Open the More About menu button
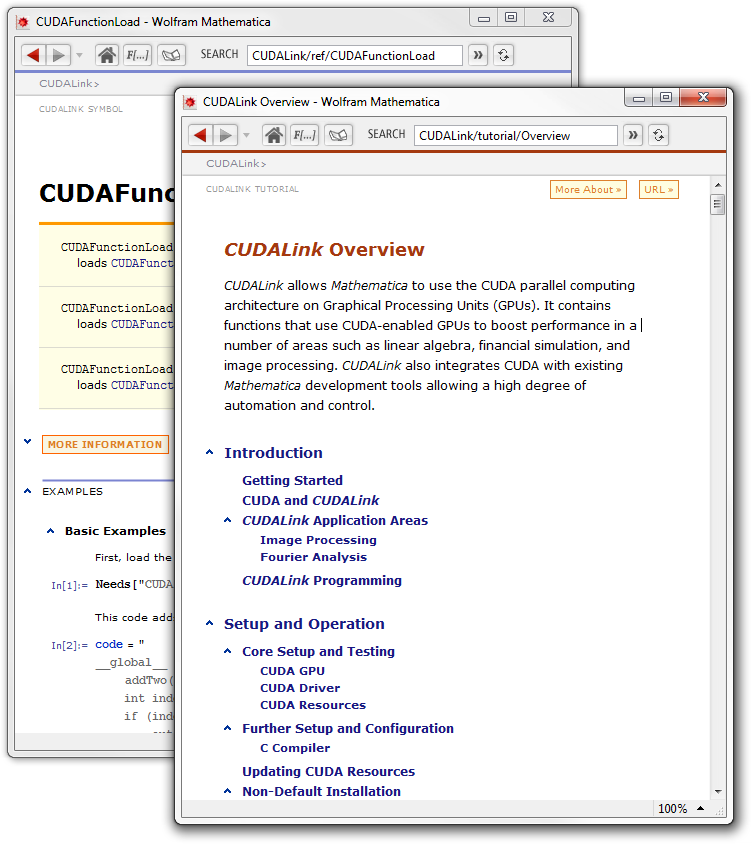The height and width of the screenshot is (844, 752). tap(588, 189)
